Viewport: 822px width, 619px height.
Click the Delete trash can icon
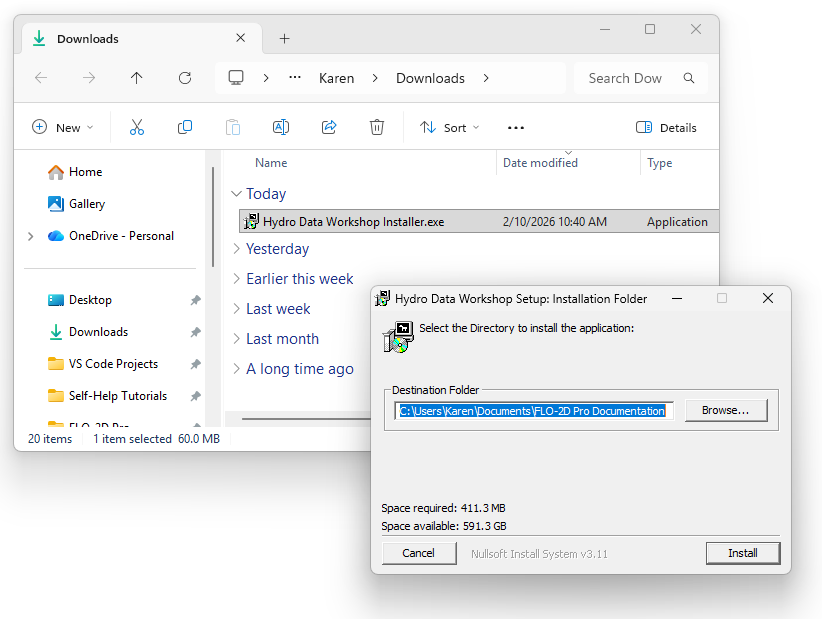pyautogui.click(x=377, y=127)
